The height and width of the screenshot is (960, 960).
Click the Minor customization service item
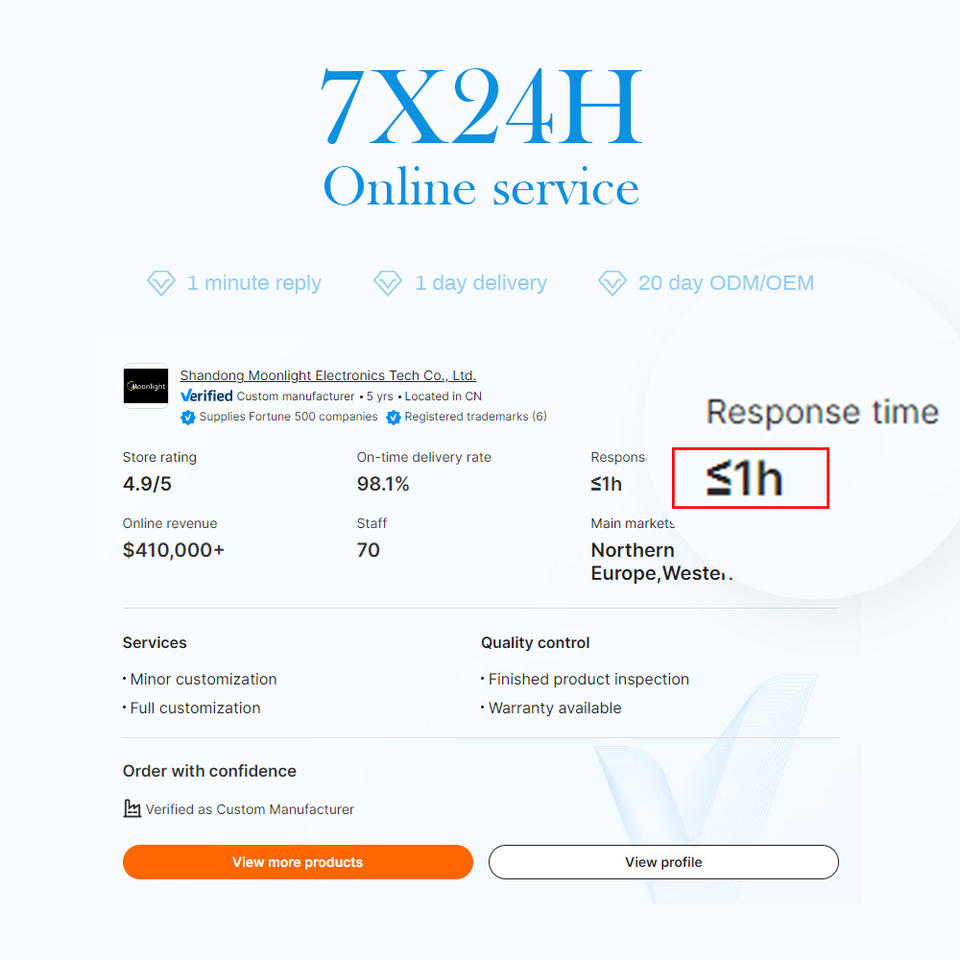coord(200,679)
